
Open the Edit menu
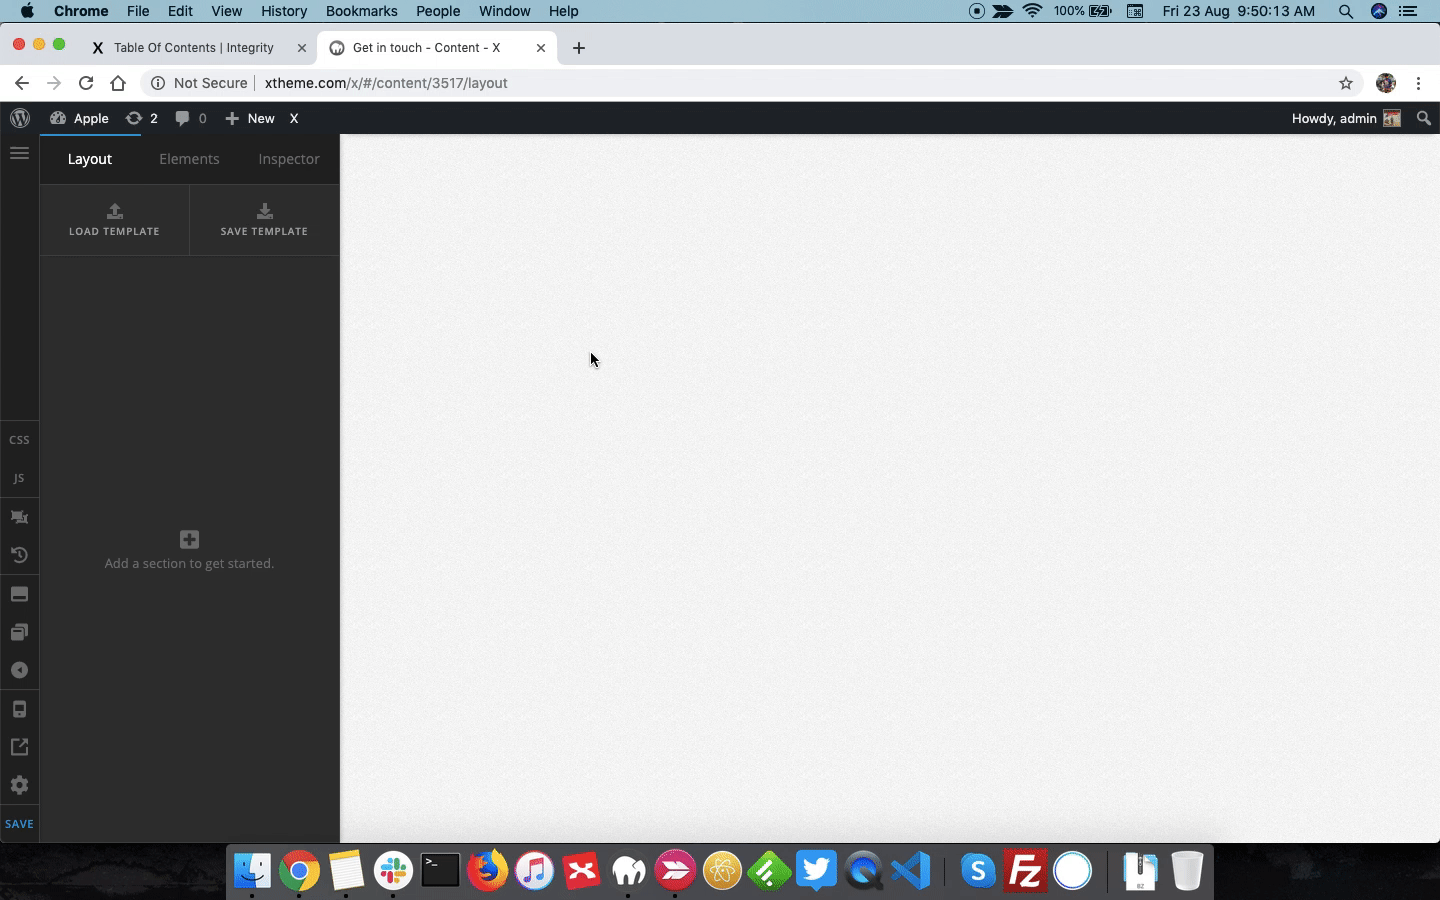[180, 11]
